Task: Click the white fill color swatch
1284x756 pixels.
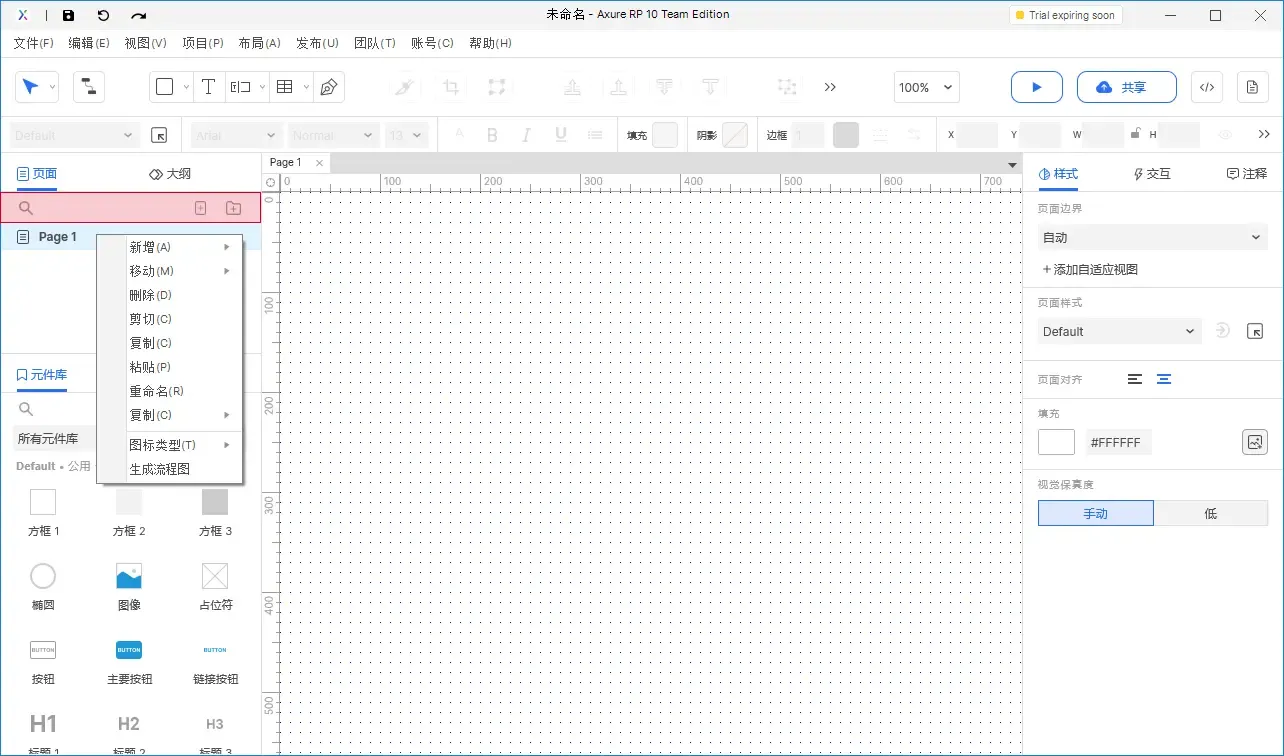Action: [x=1056, y=442]
